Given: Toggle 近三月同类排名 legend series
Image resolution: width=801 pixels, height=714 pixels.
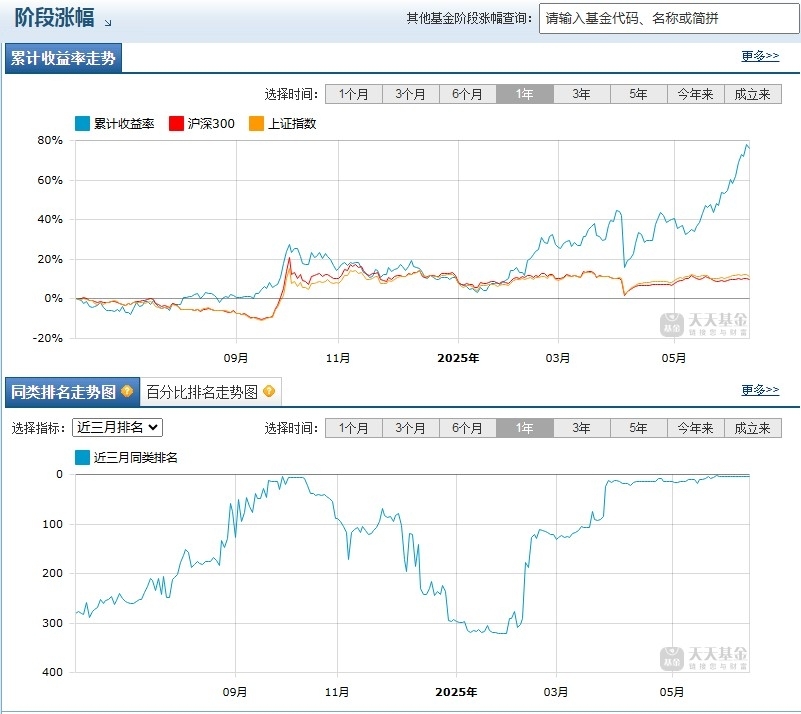Looking at the screenshot, I should 126,457.
